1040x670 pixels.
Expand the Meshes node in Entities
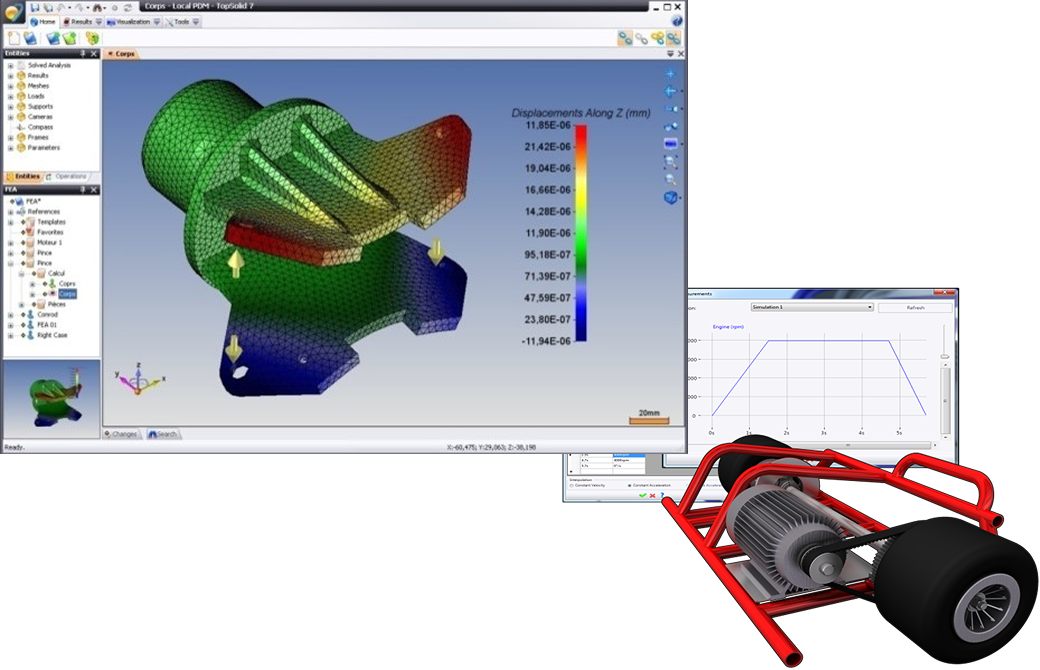10,86
